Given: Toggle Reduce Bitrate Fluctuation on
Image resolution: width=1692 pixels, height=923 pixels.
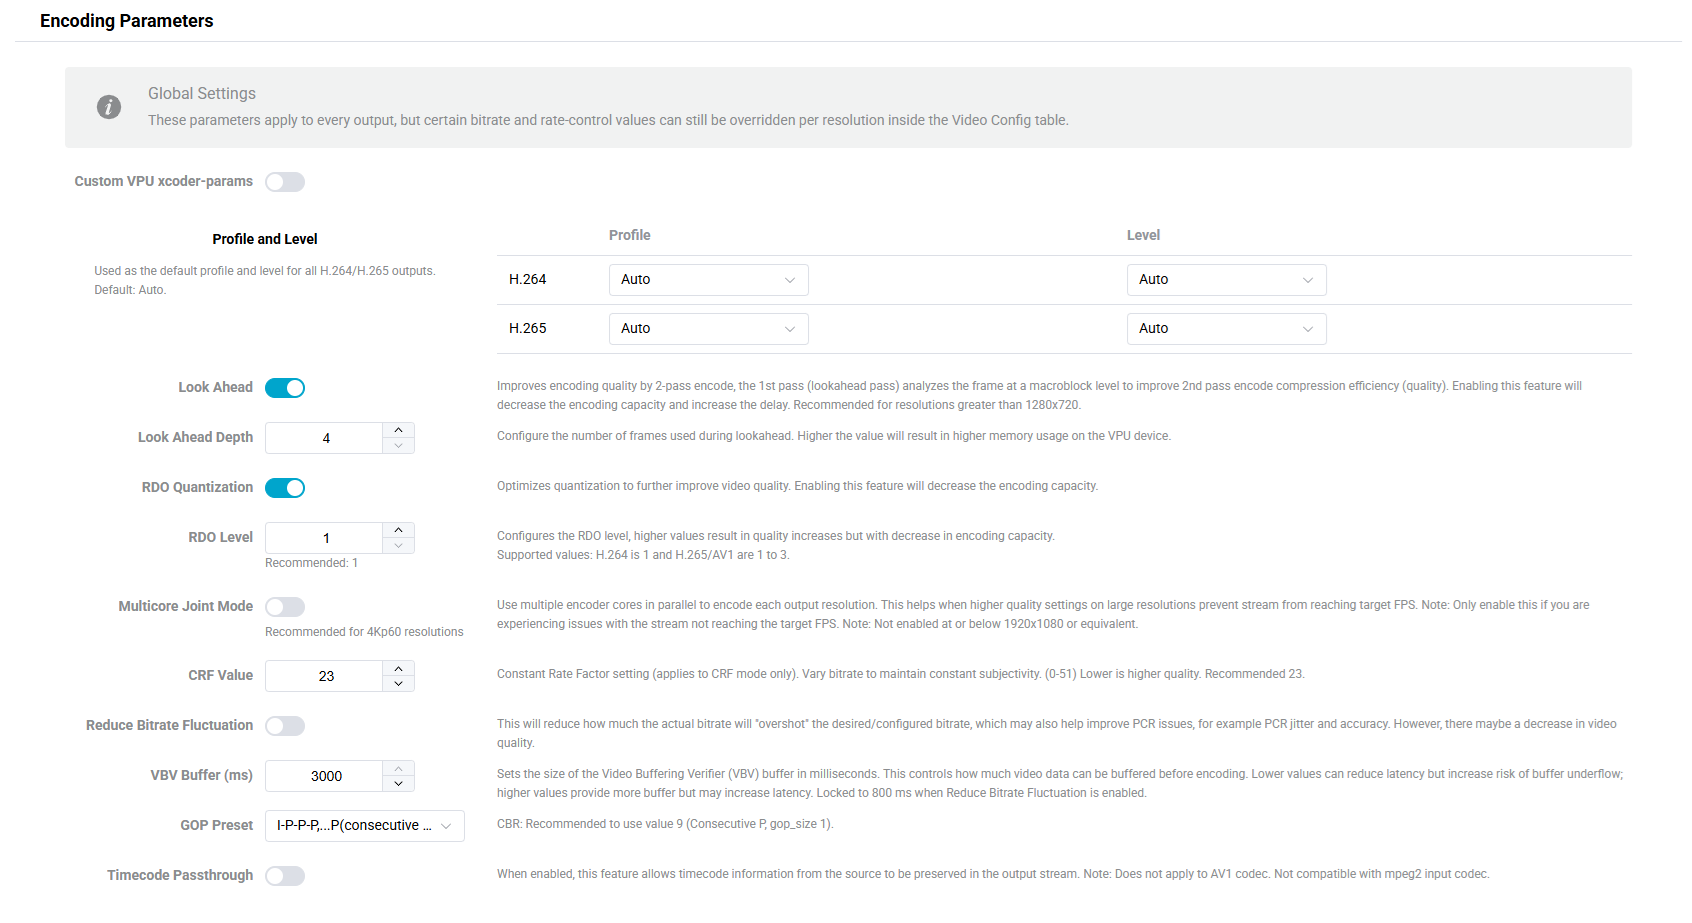Looking at the screenshot, I should [x=285, y=726].
